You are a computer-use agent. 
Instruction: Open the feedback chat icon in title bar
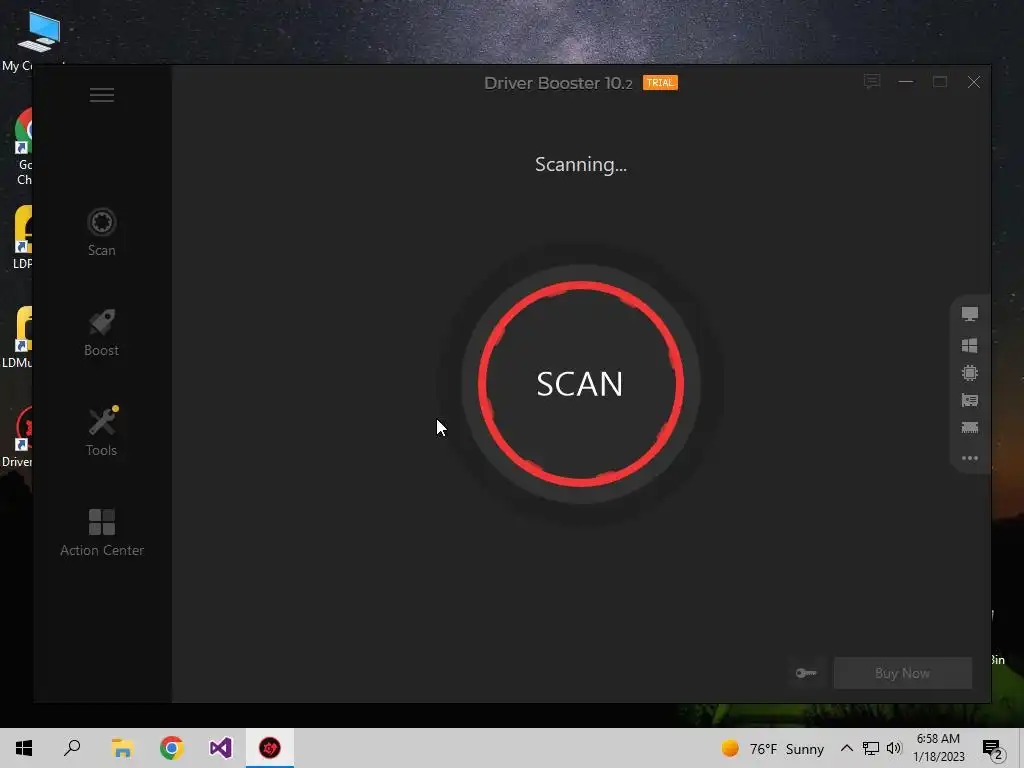(872, 82)
